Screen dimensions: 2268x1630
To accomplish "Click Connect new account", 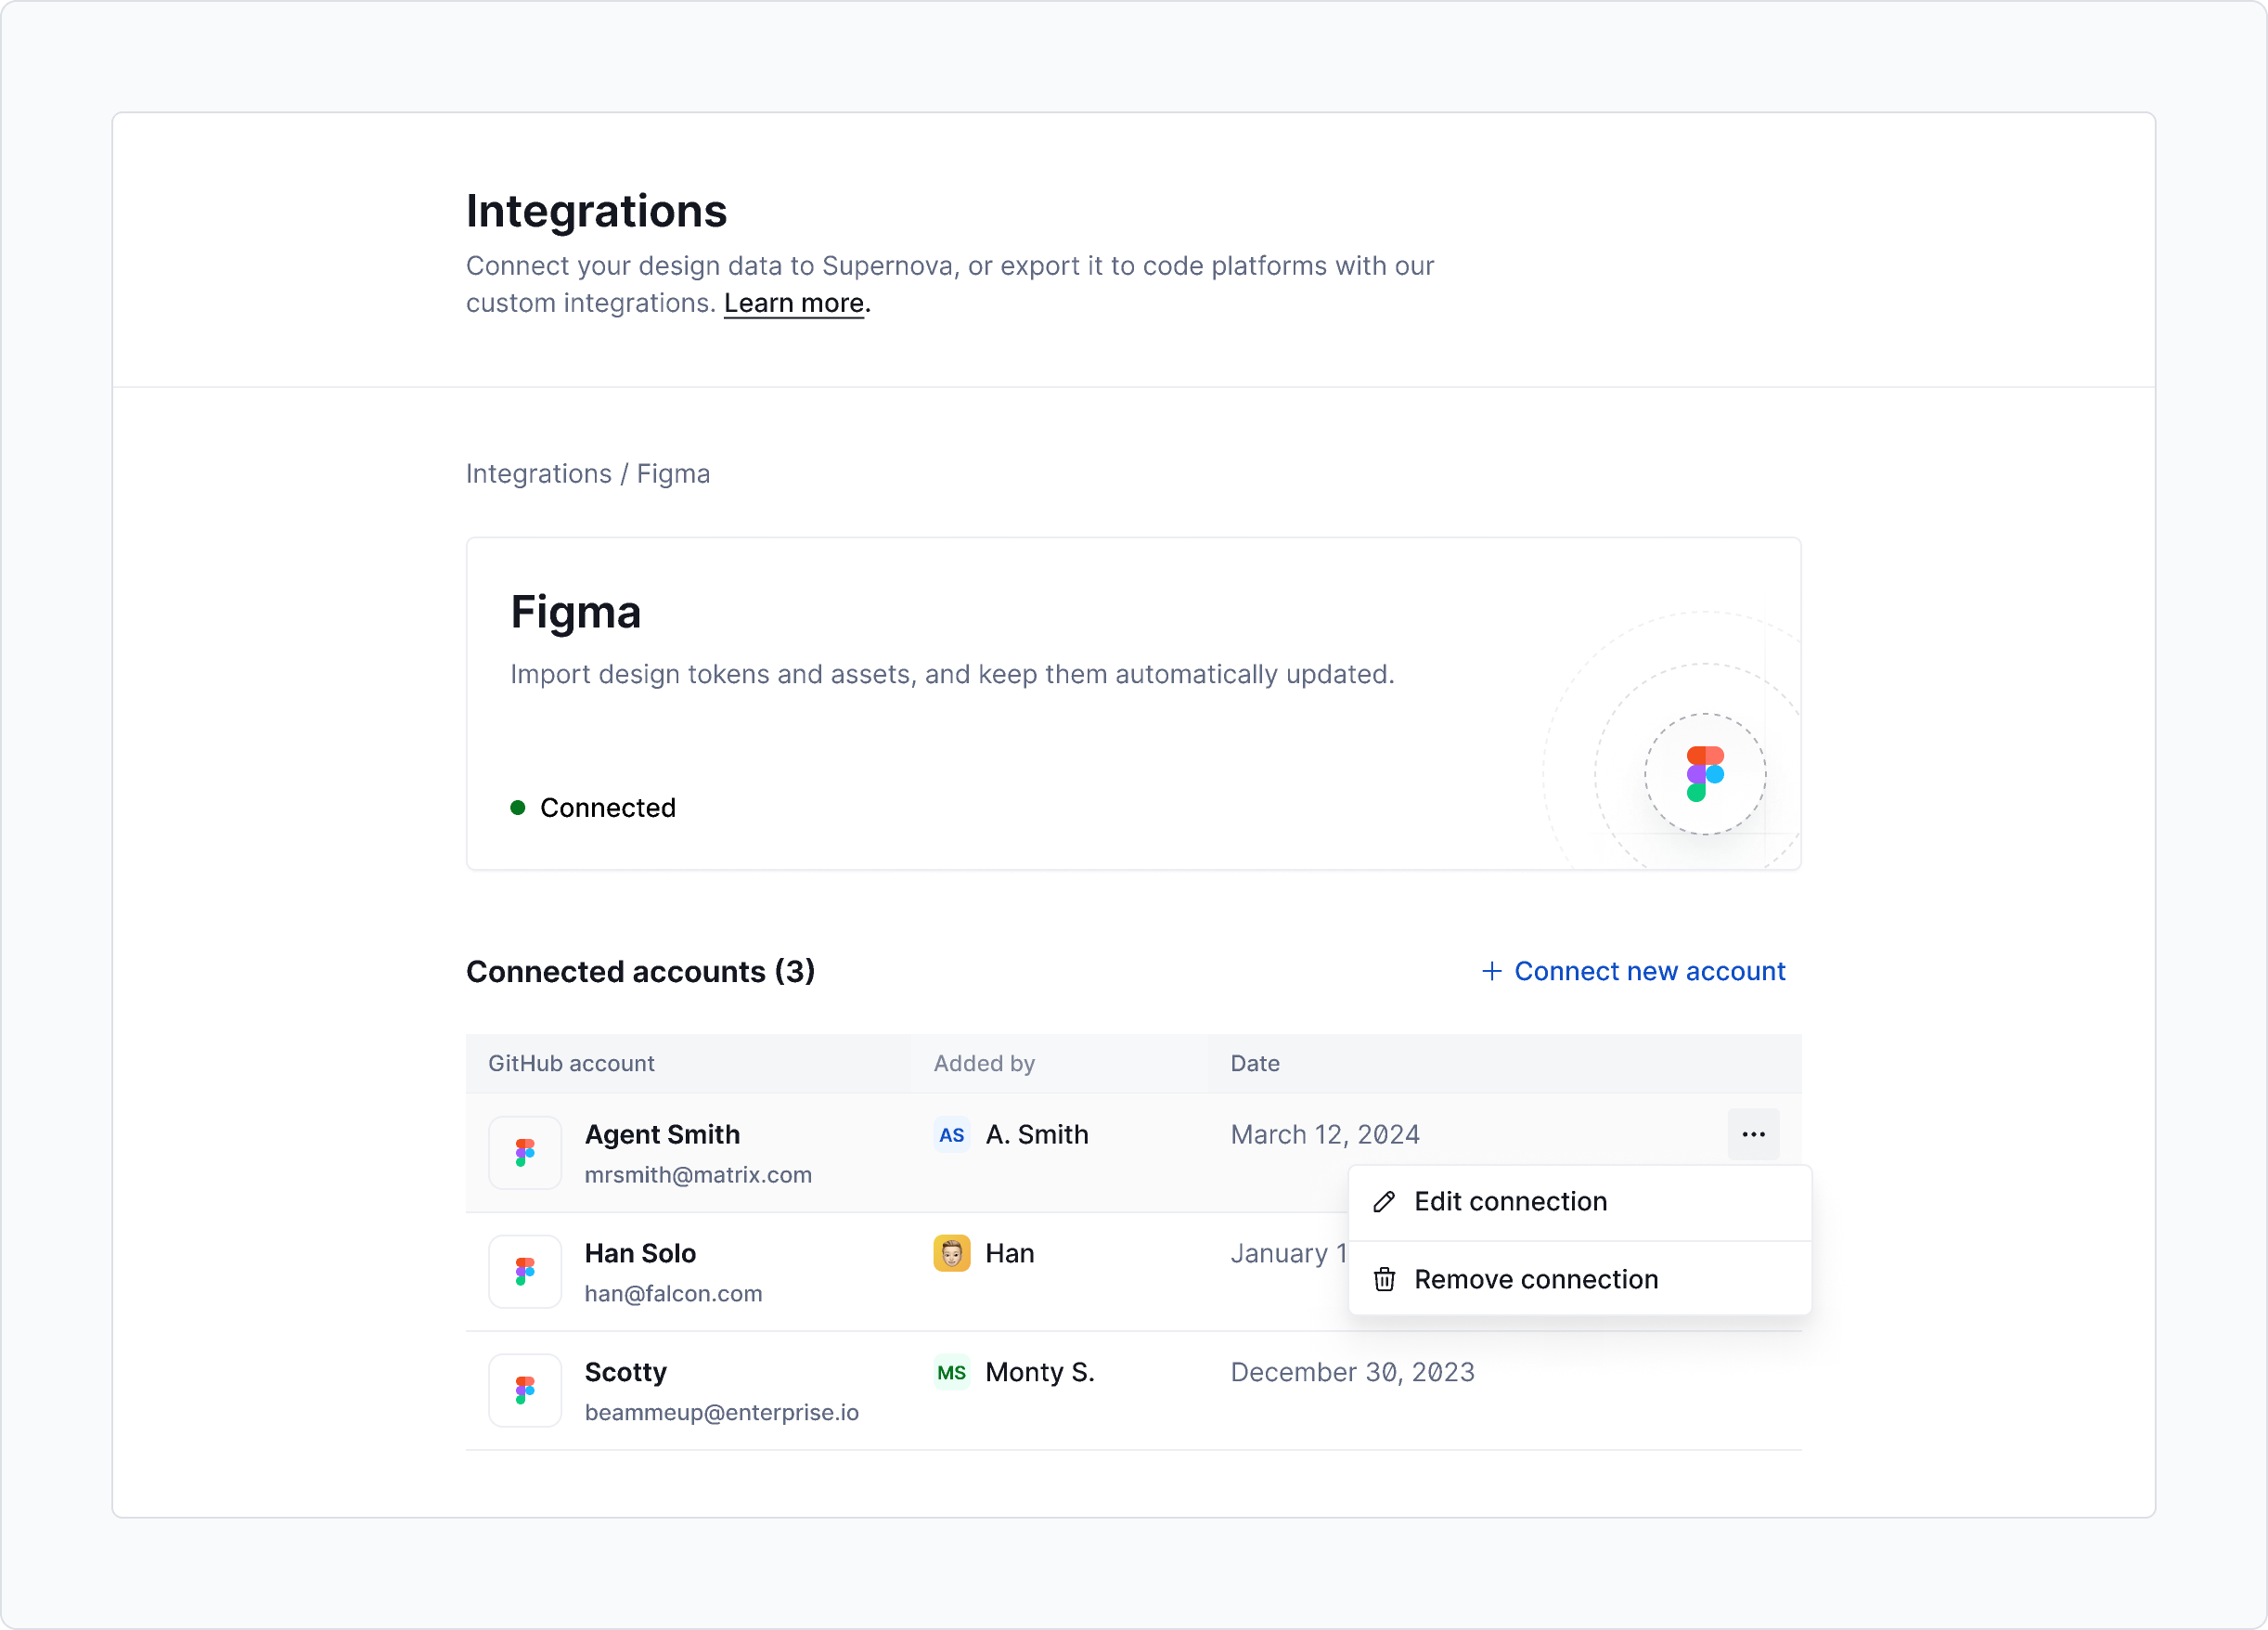I will coord(1650,971).
